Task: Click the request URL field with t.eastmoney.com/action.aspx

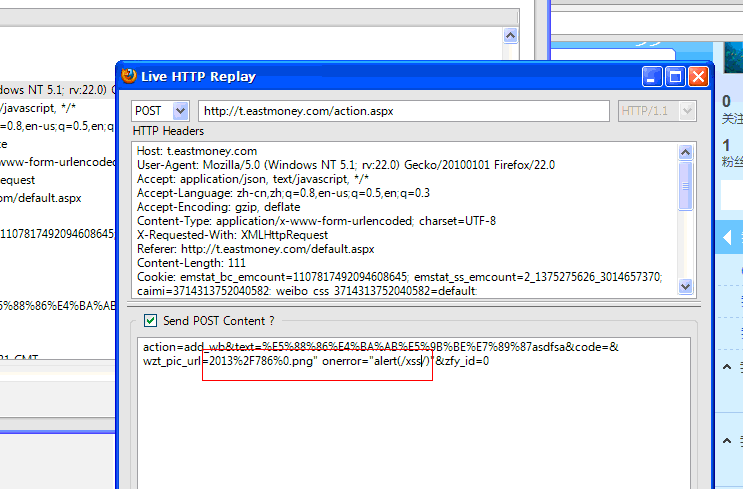Action: (x=404, y=111)
